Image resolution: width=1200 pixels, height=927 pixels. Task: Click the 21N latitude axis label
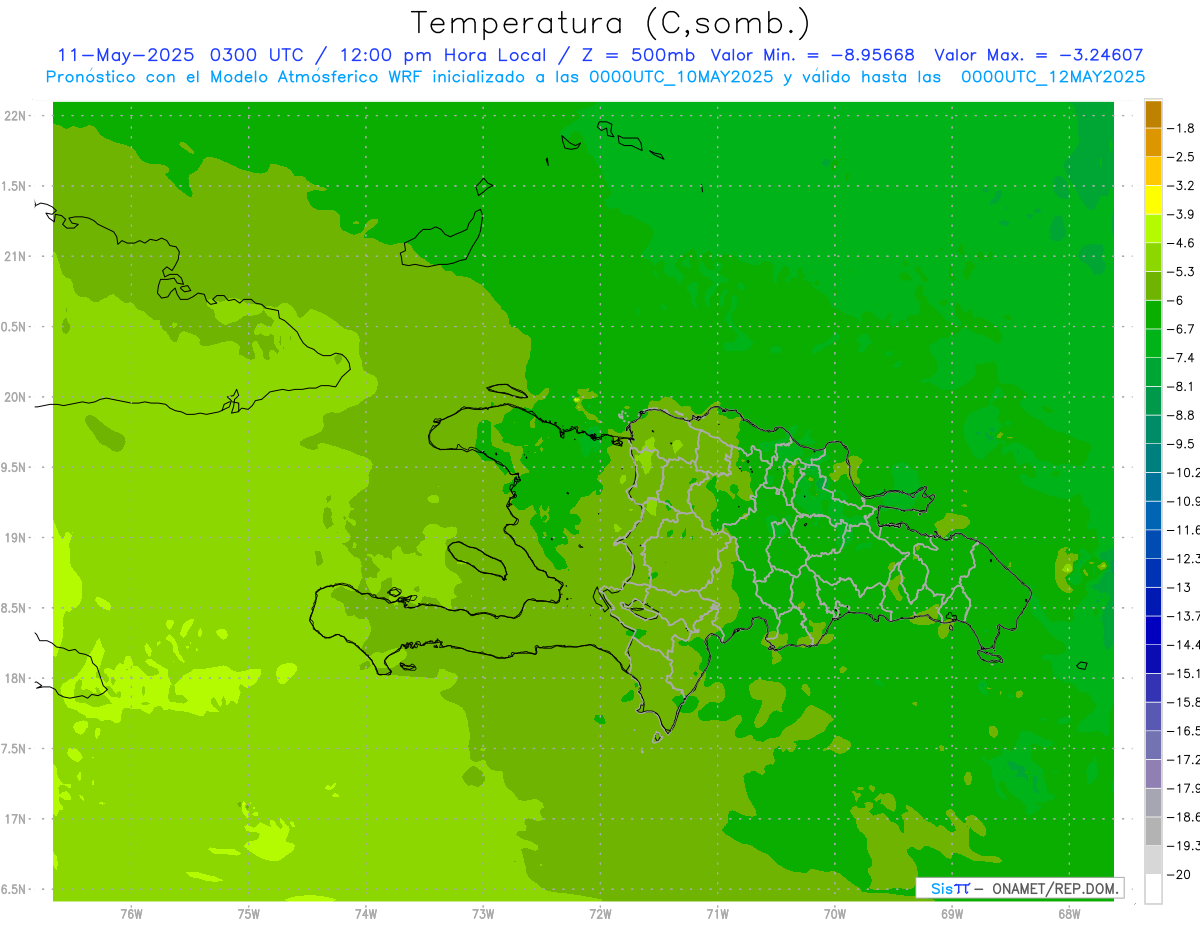(17, 256)
